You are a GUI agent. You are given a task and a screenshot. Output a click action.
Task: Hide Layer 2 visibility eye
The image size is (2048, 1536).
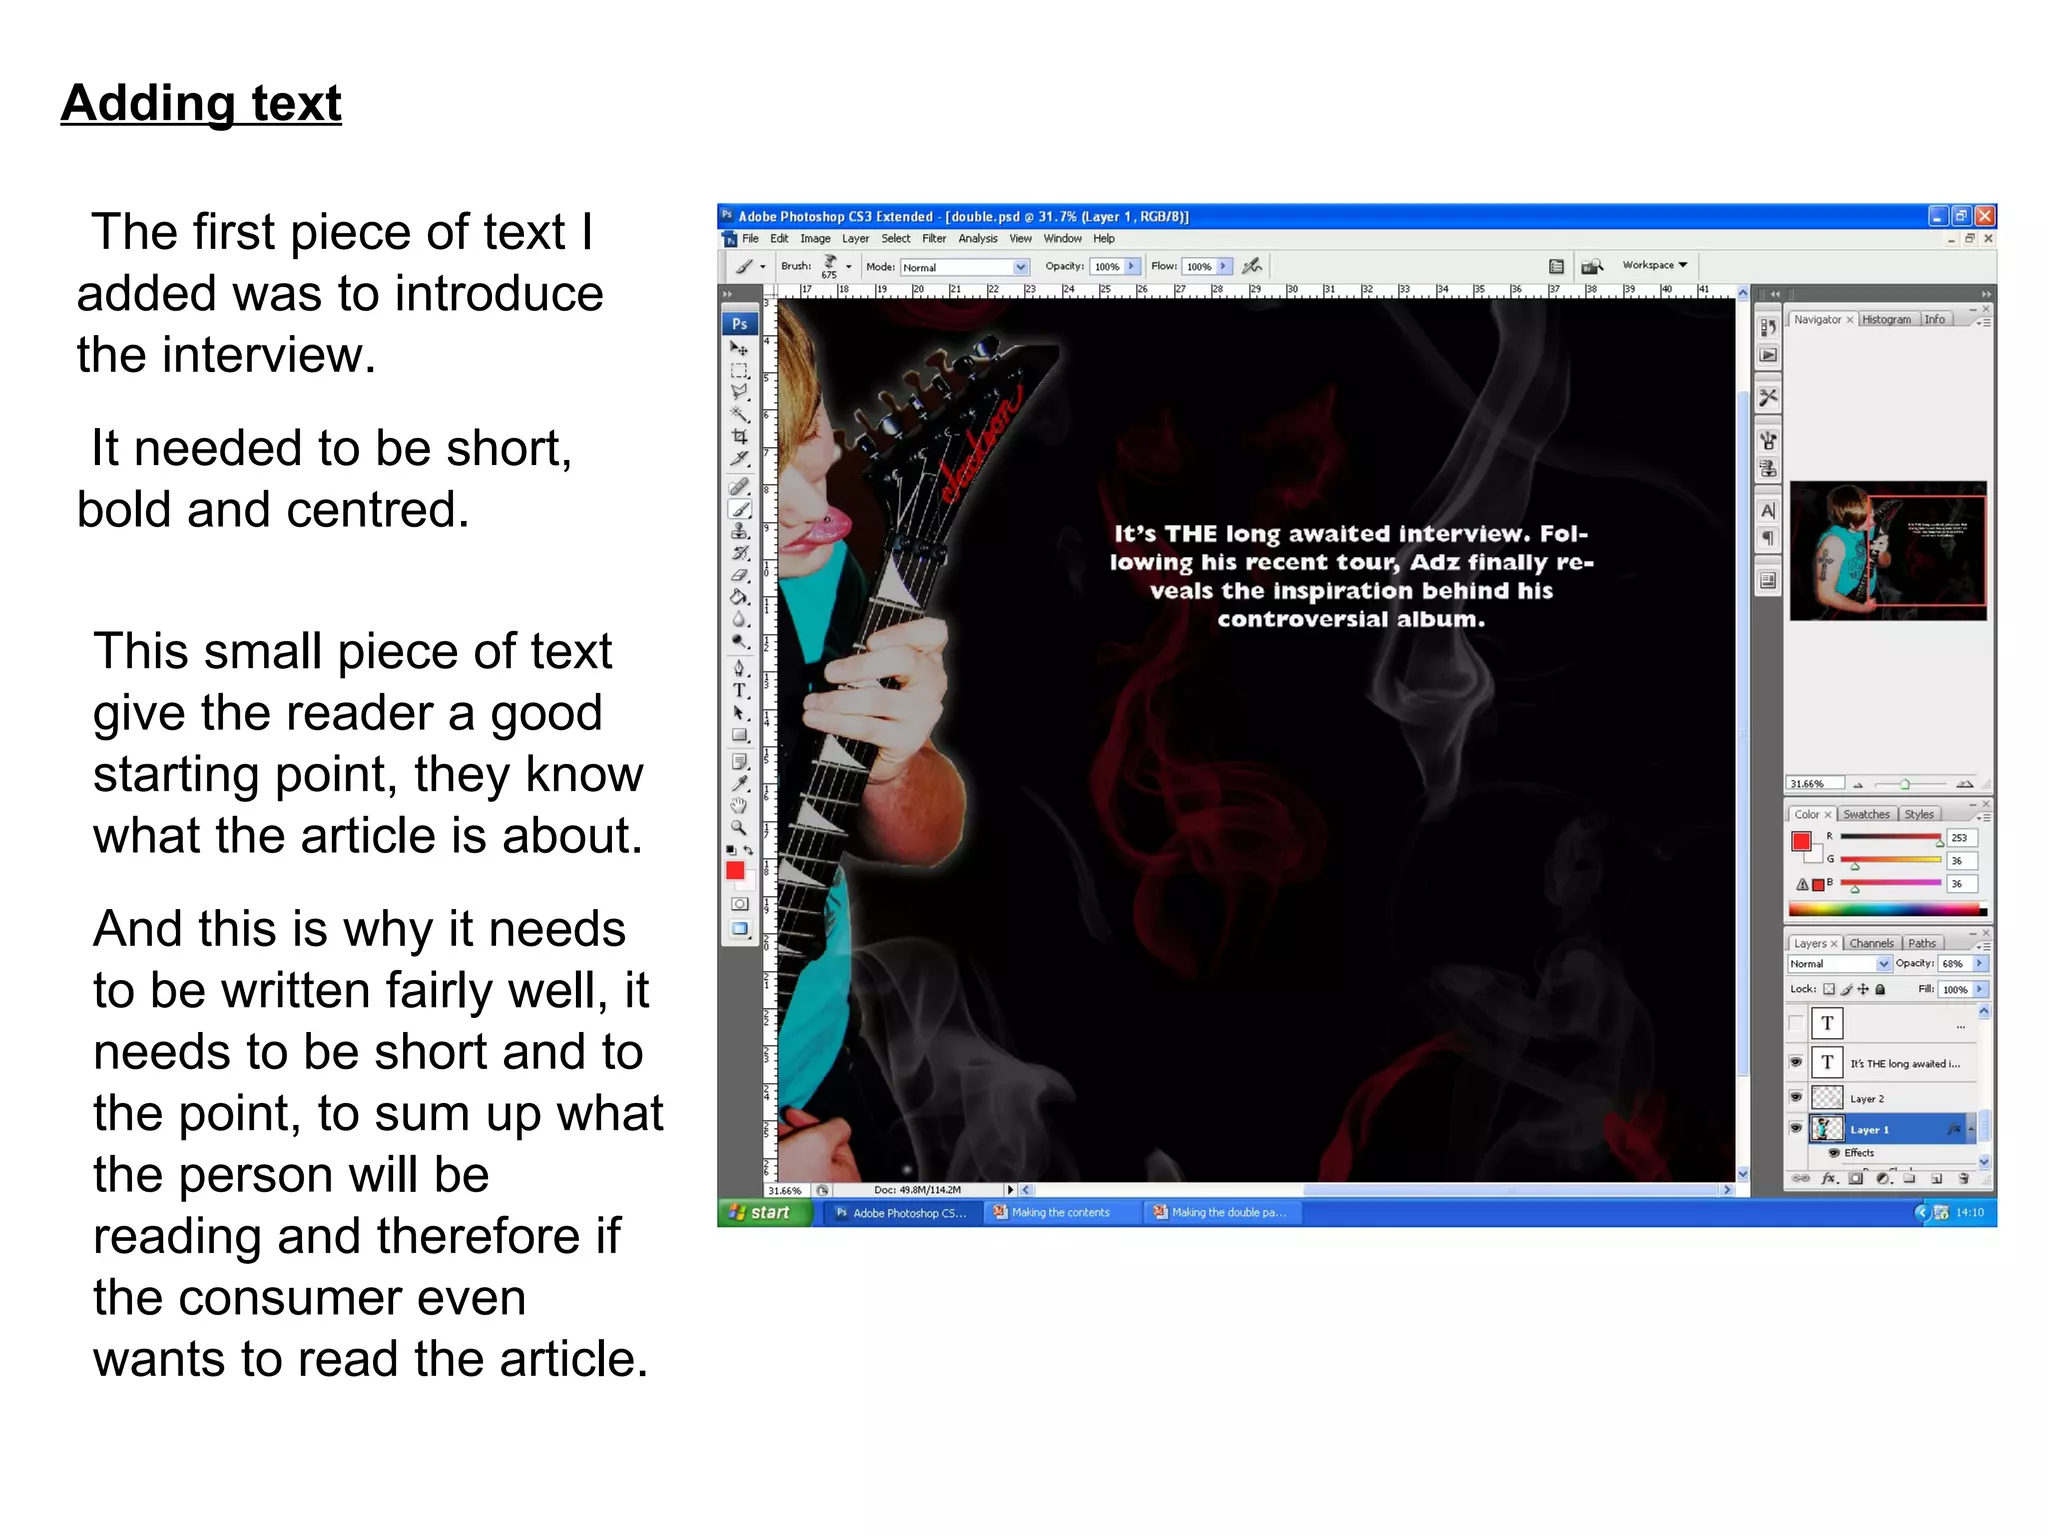click(1796, 1097)
